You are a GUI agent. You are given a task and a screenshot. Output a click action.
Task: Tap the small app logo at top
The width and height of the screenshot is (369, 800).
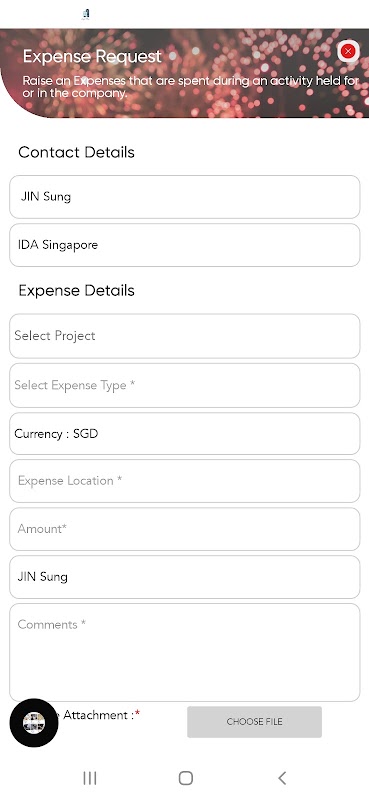86,14
